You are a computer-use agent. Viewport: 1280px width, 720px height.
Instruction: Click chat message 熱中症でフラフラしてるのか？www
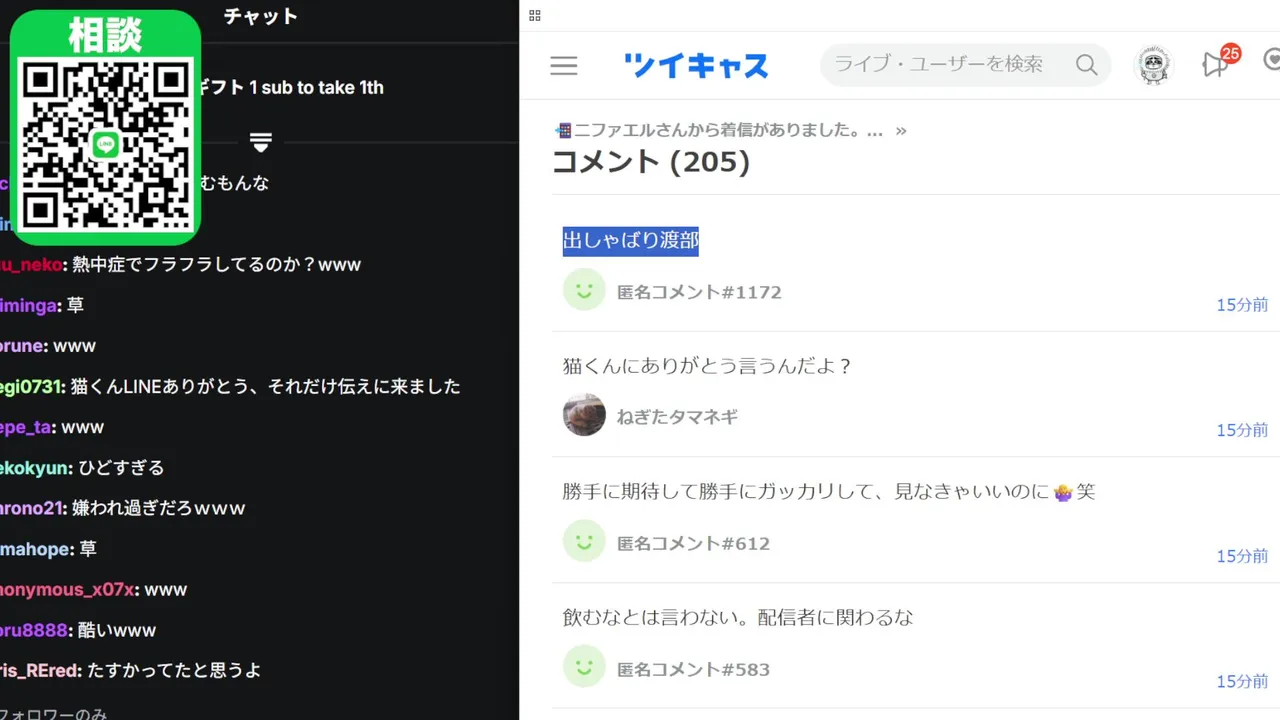(x=216, y=265)
